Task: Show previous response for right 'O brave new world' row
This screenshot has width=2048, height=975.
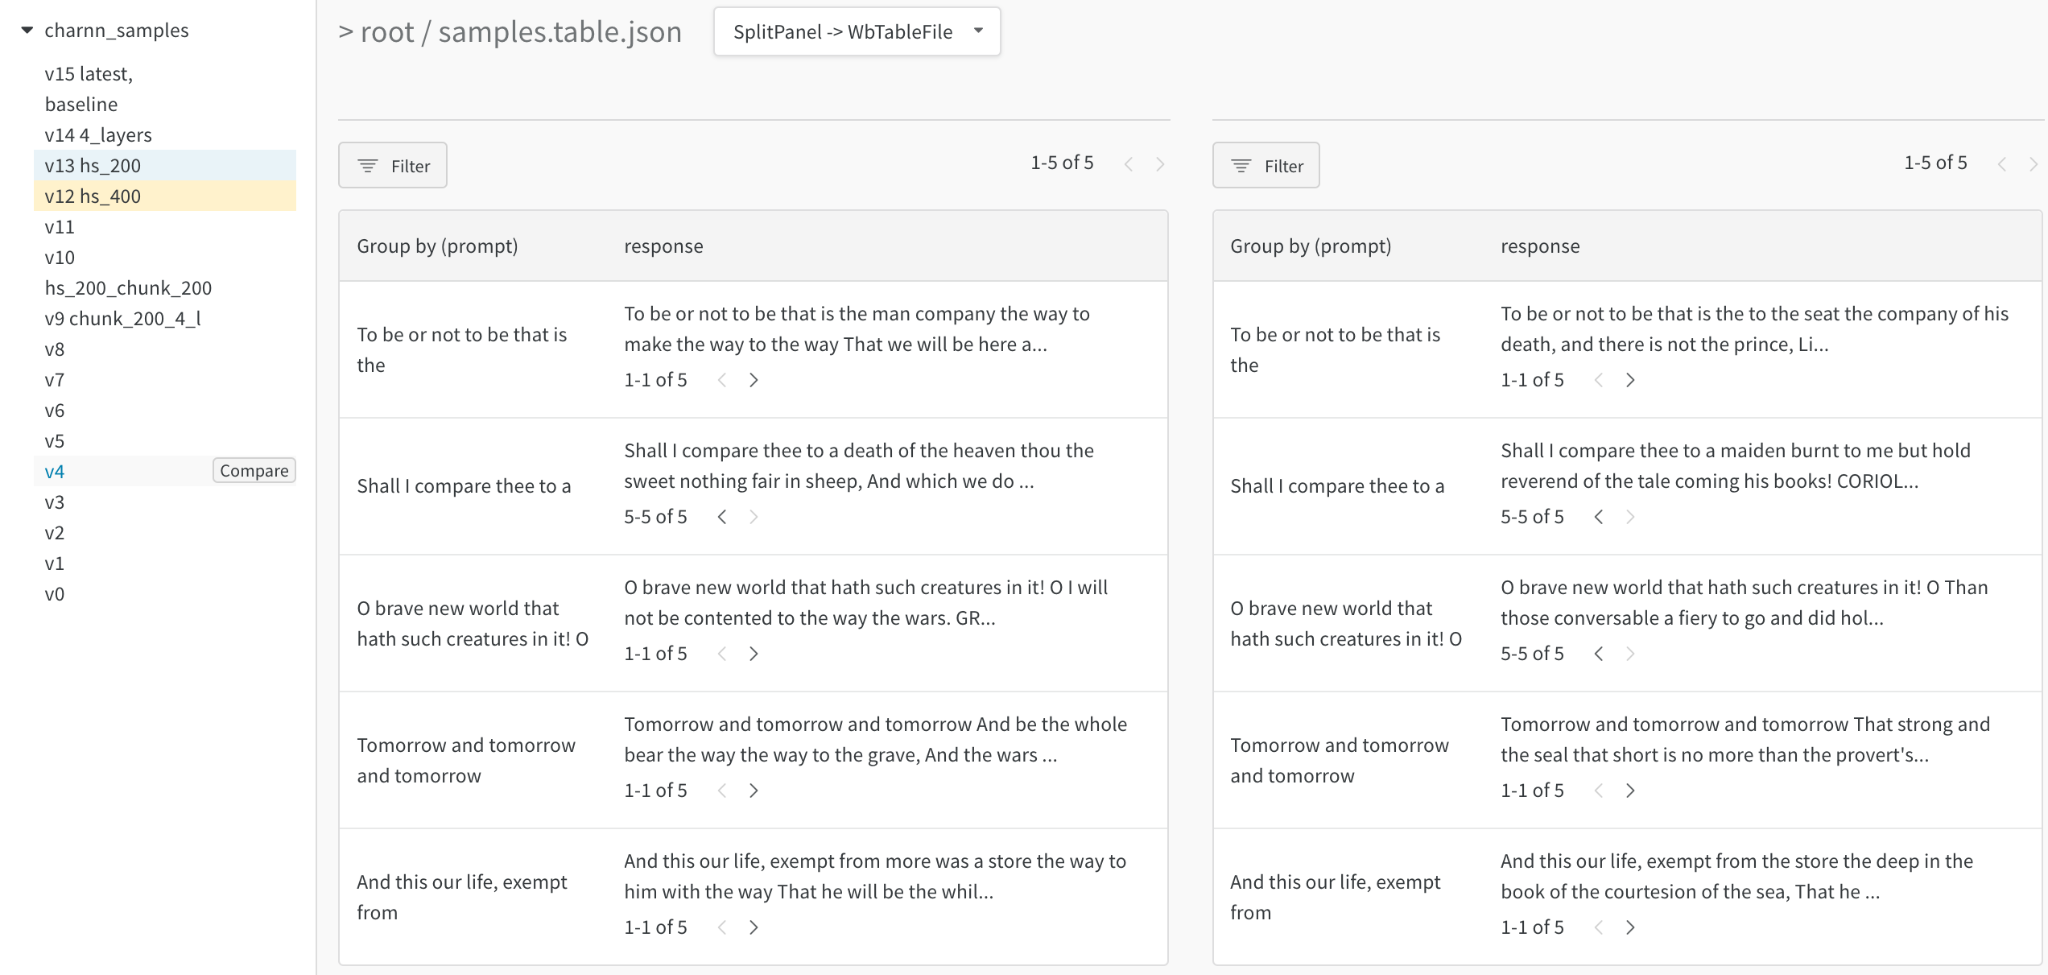Action: click(x=1599, y=654)
